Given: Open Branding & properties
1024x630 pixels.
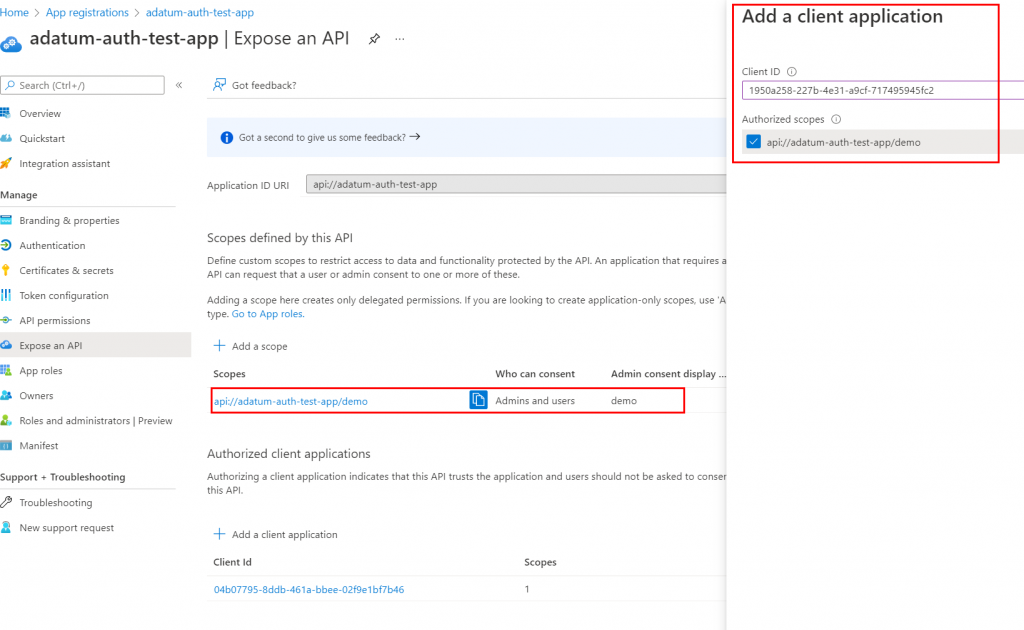Looking at the screenshot, I should coord(69,221).
